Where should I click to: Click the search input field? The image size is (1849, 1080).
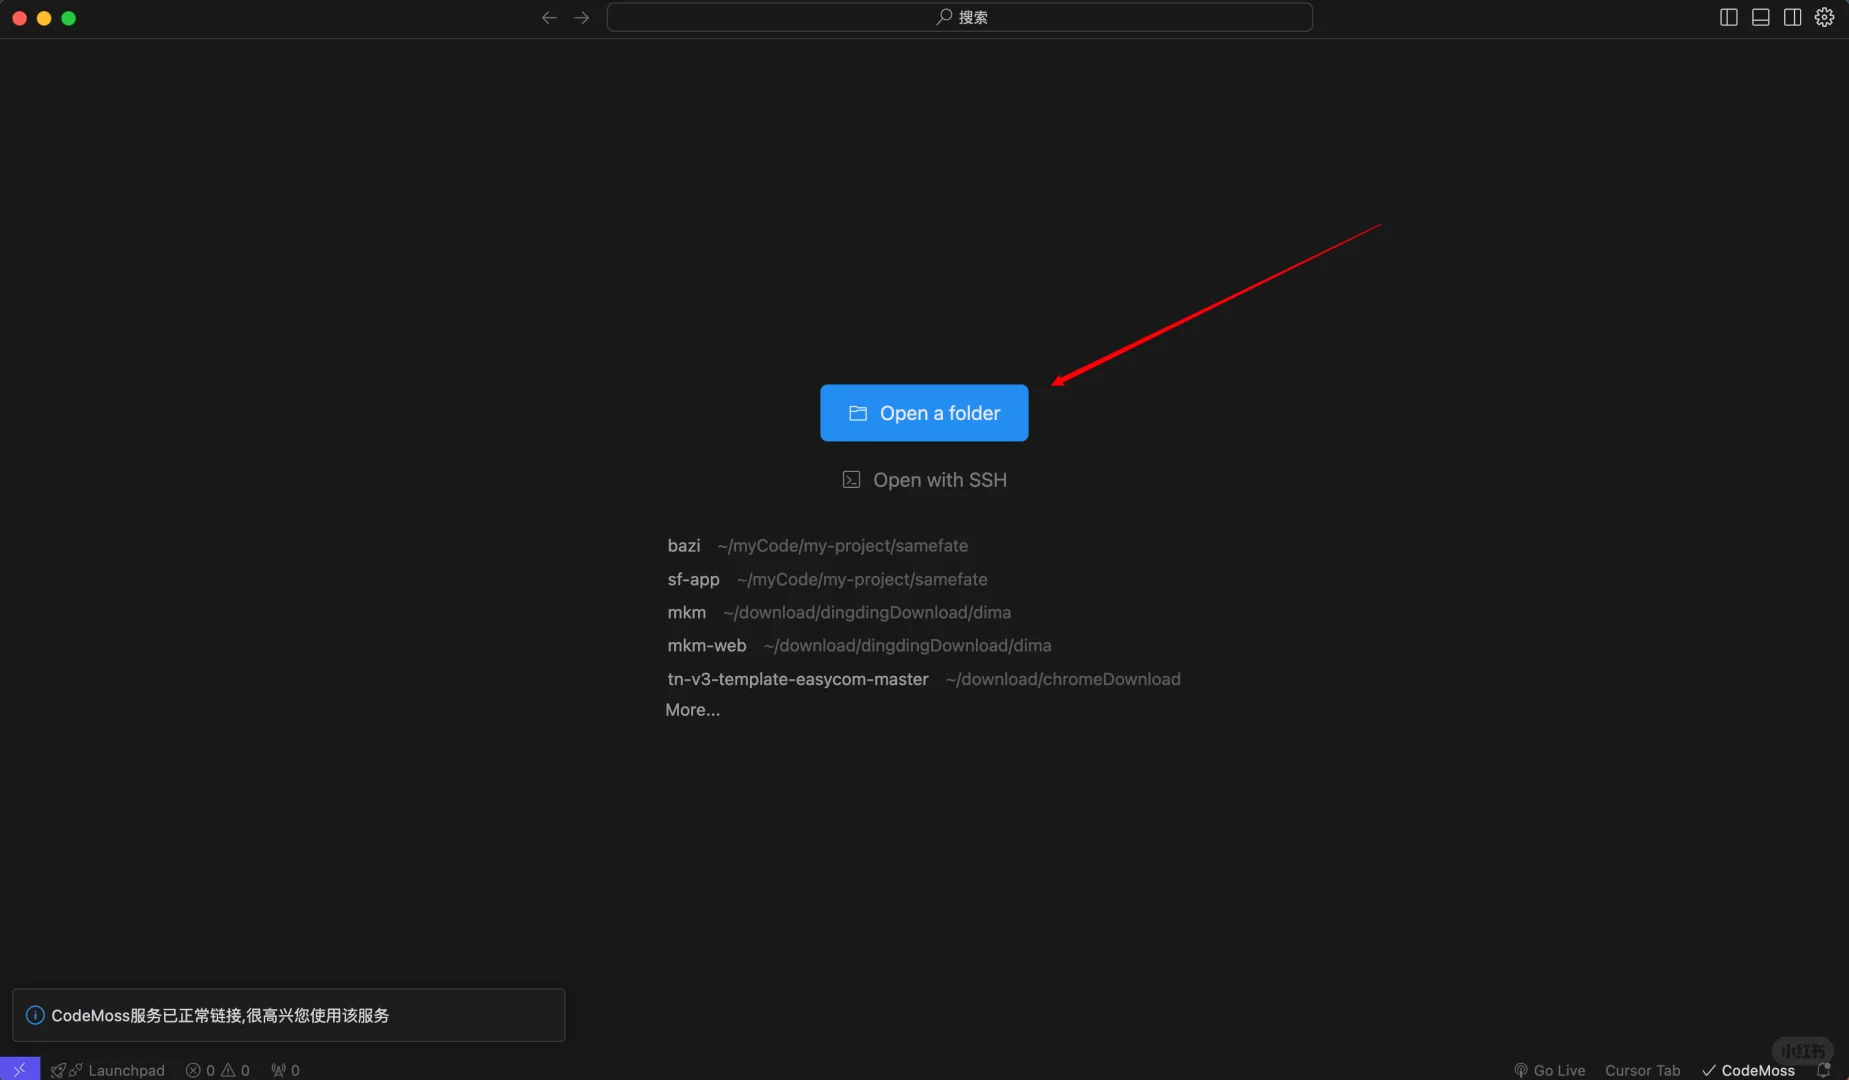[x=958, y=17]
